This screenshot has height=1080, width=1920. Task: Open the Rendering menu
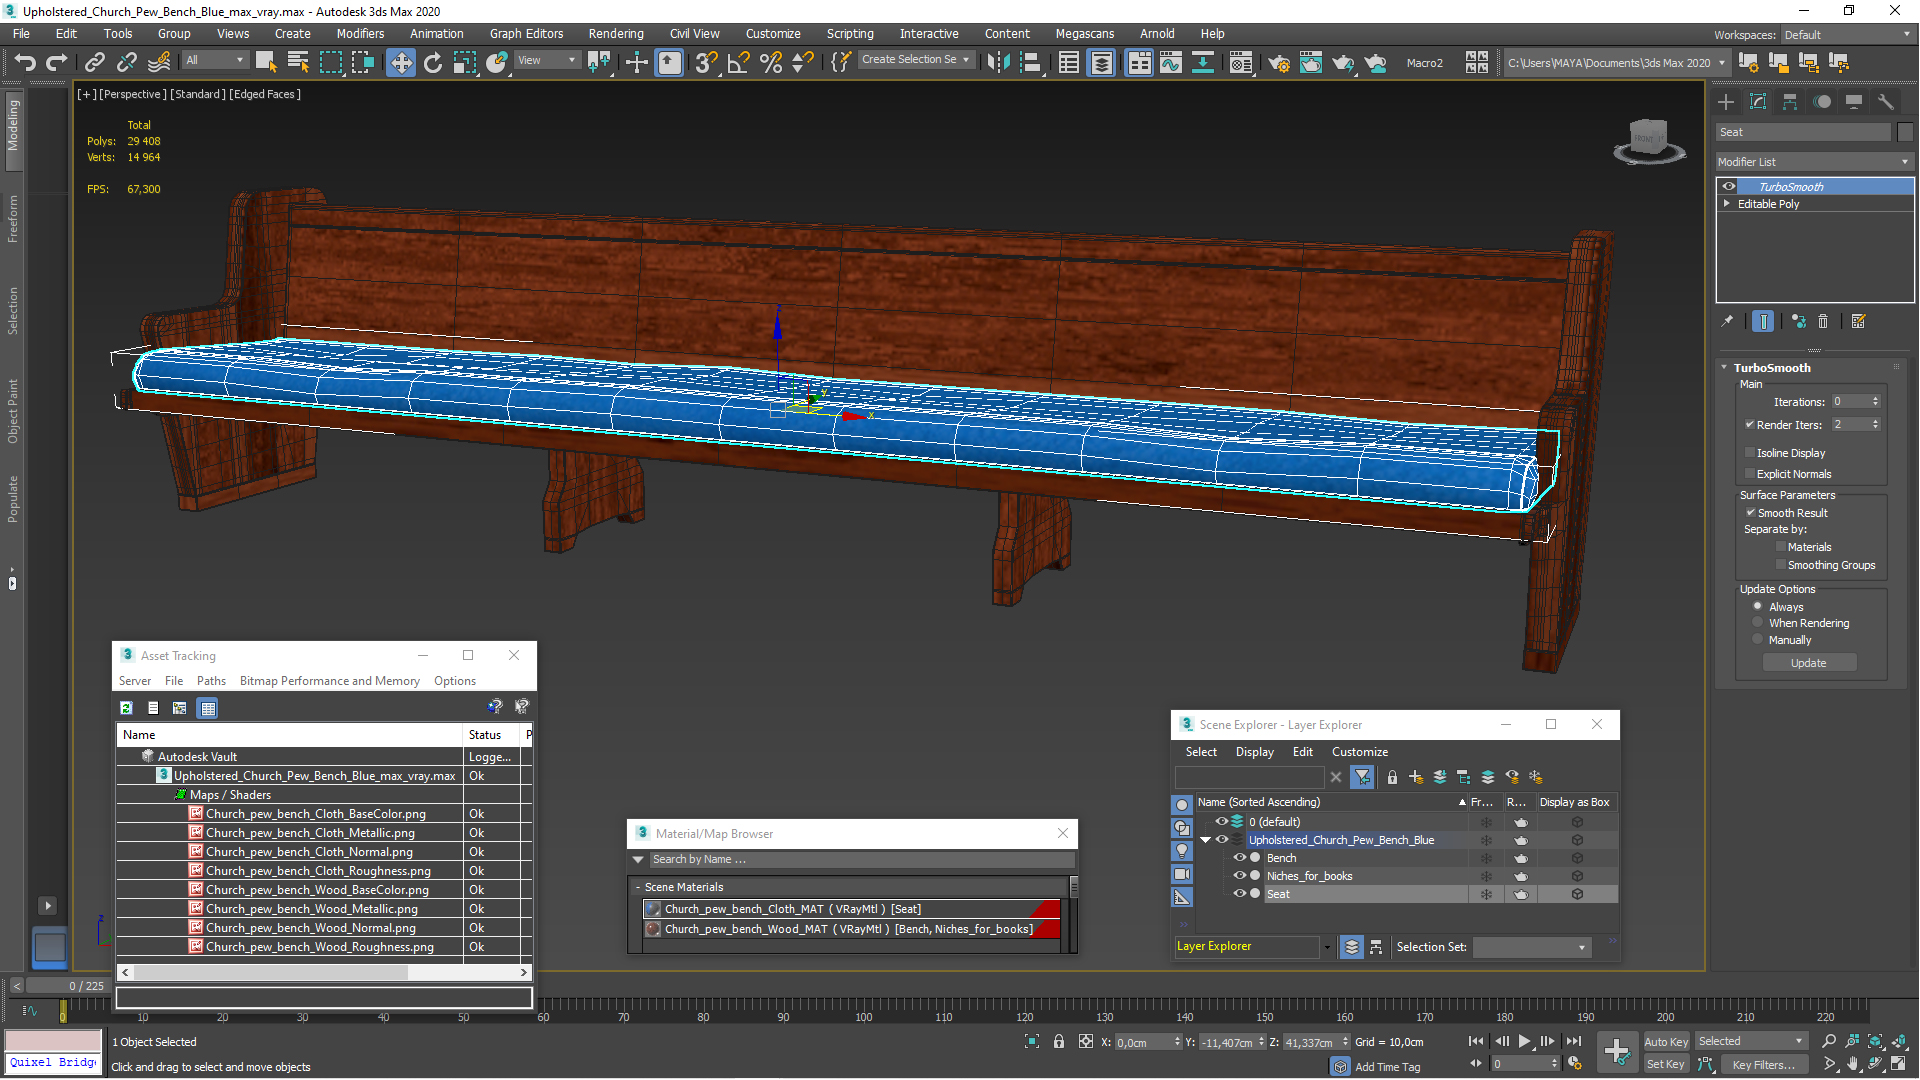[615, 33]
